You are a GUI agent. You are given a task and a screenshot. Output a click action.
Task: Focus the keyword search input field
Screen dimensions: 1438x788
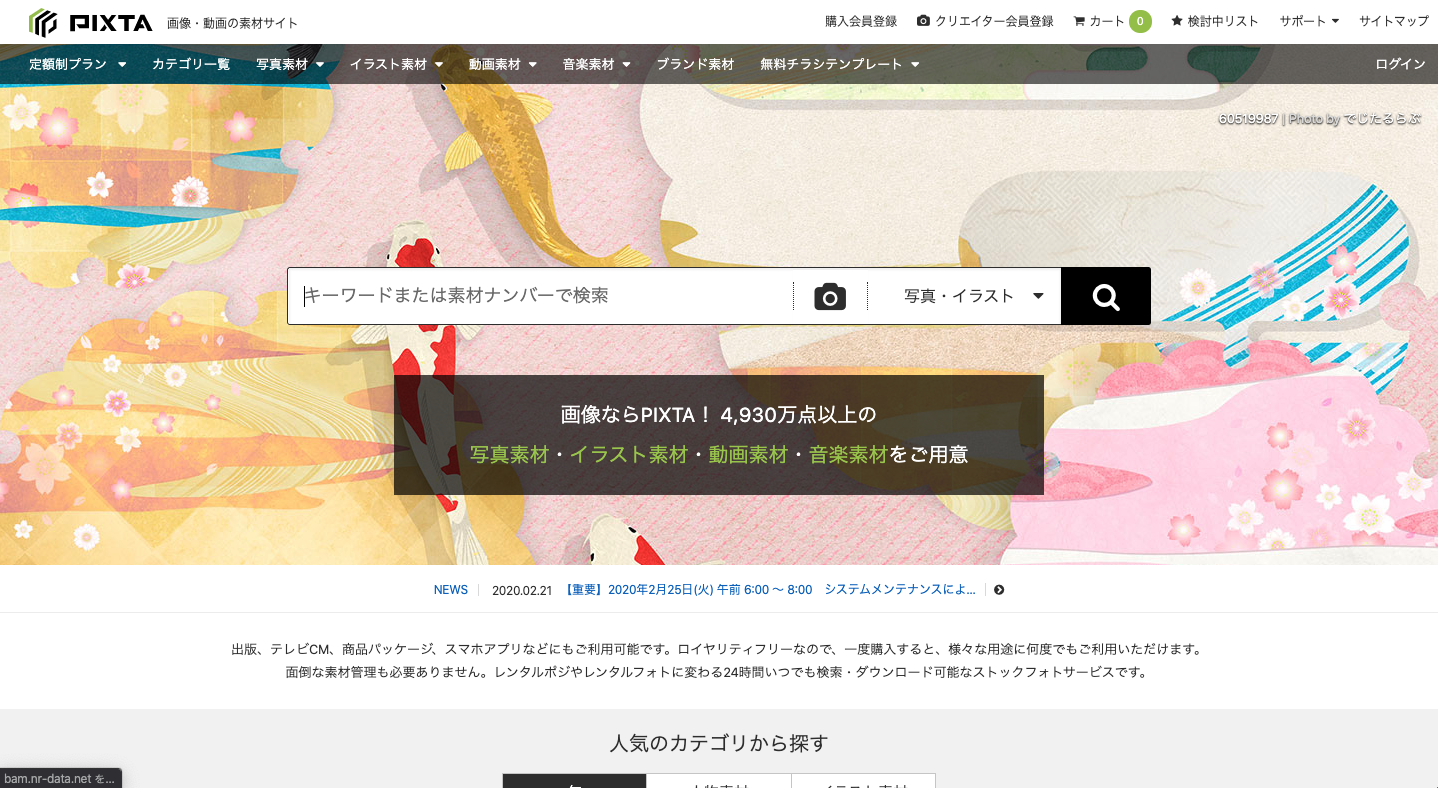540,296
